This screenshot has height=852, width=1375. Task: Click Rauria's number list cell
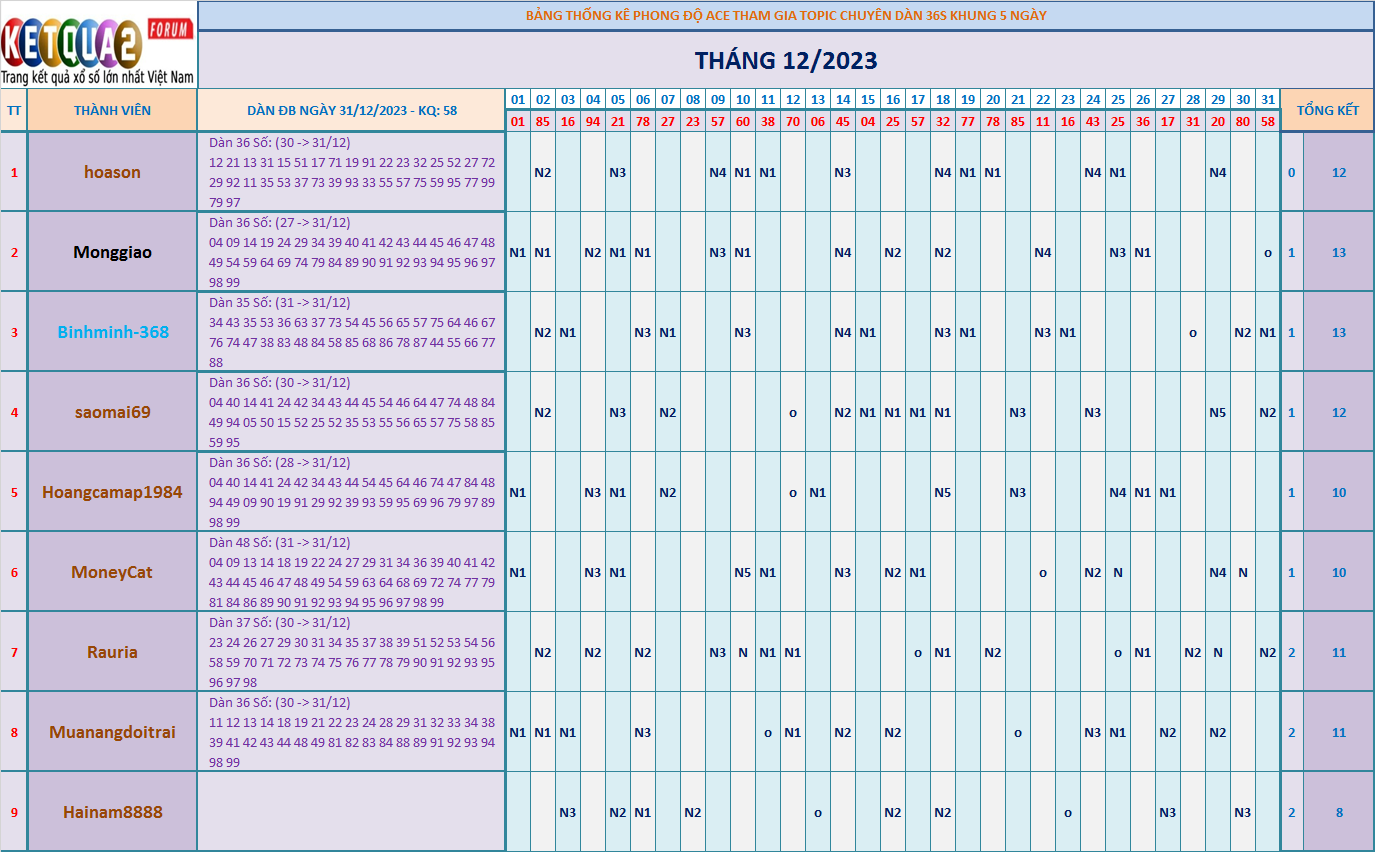[351, 652]
